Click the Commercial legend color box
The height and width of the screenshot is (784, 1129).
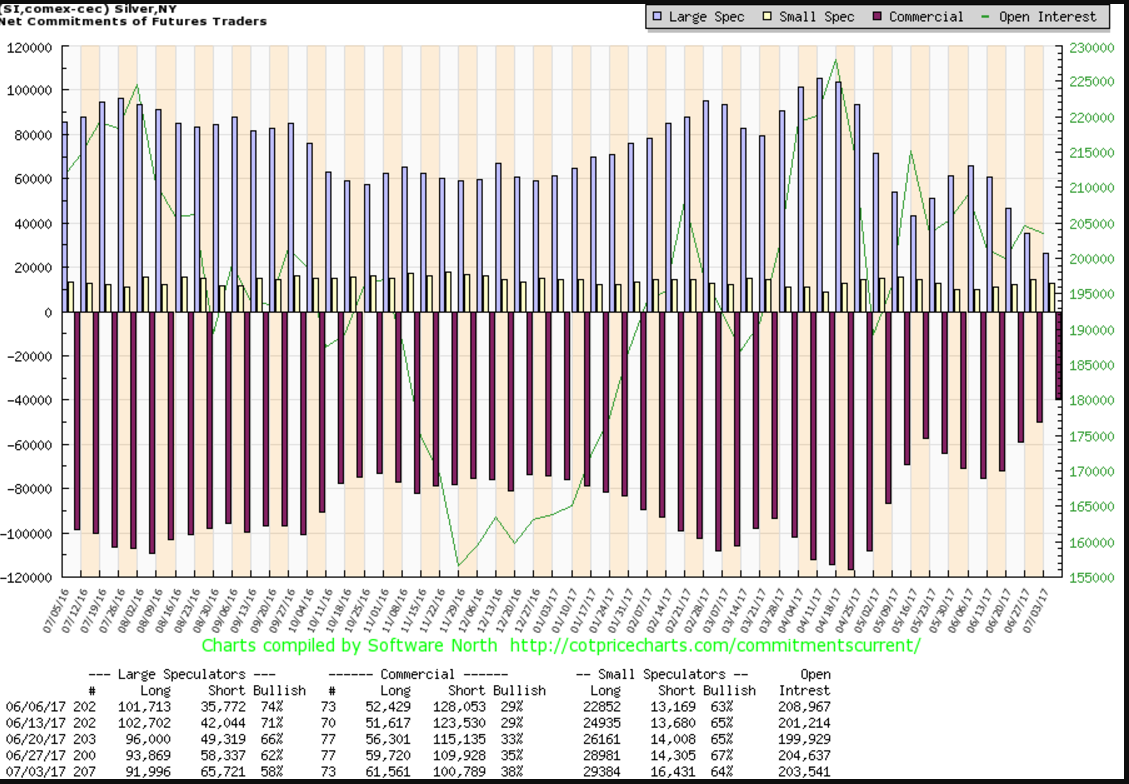(877, 17)
